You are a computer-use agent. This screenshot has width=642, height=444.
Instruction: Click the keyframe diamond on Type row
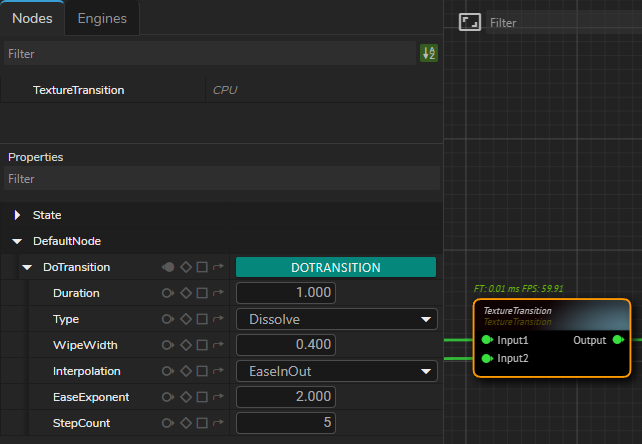pyautogui.click(x=185, y=319)
